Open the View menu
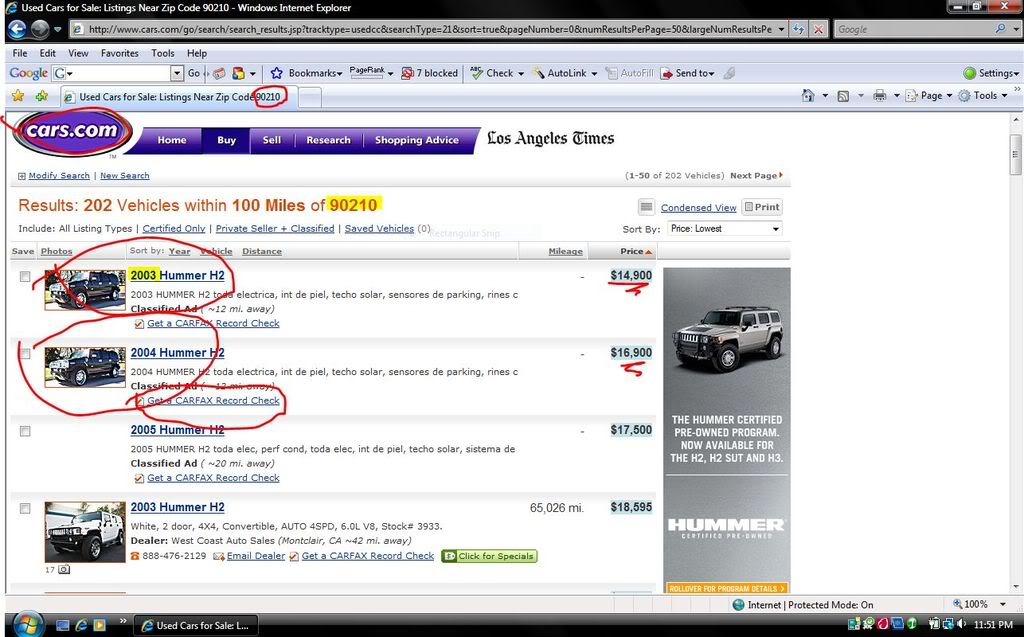 pyautogui.click(x=78, y=53)
